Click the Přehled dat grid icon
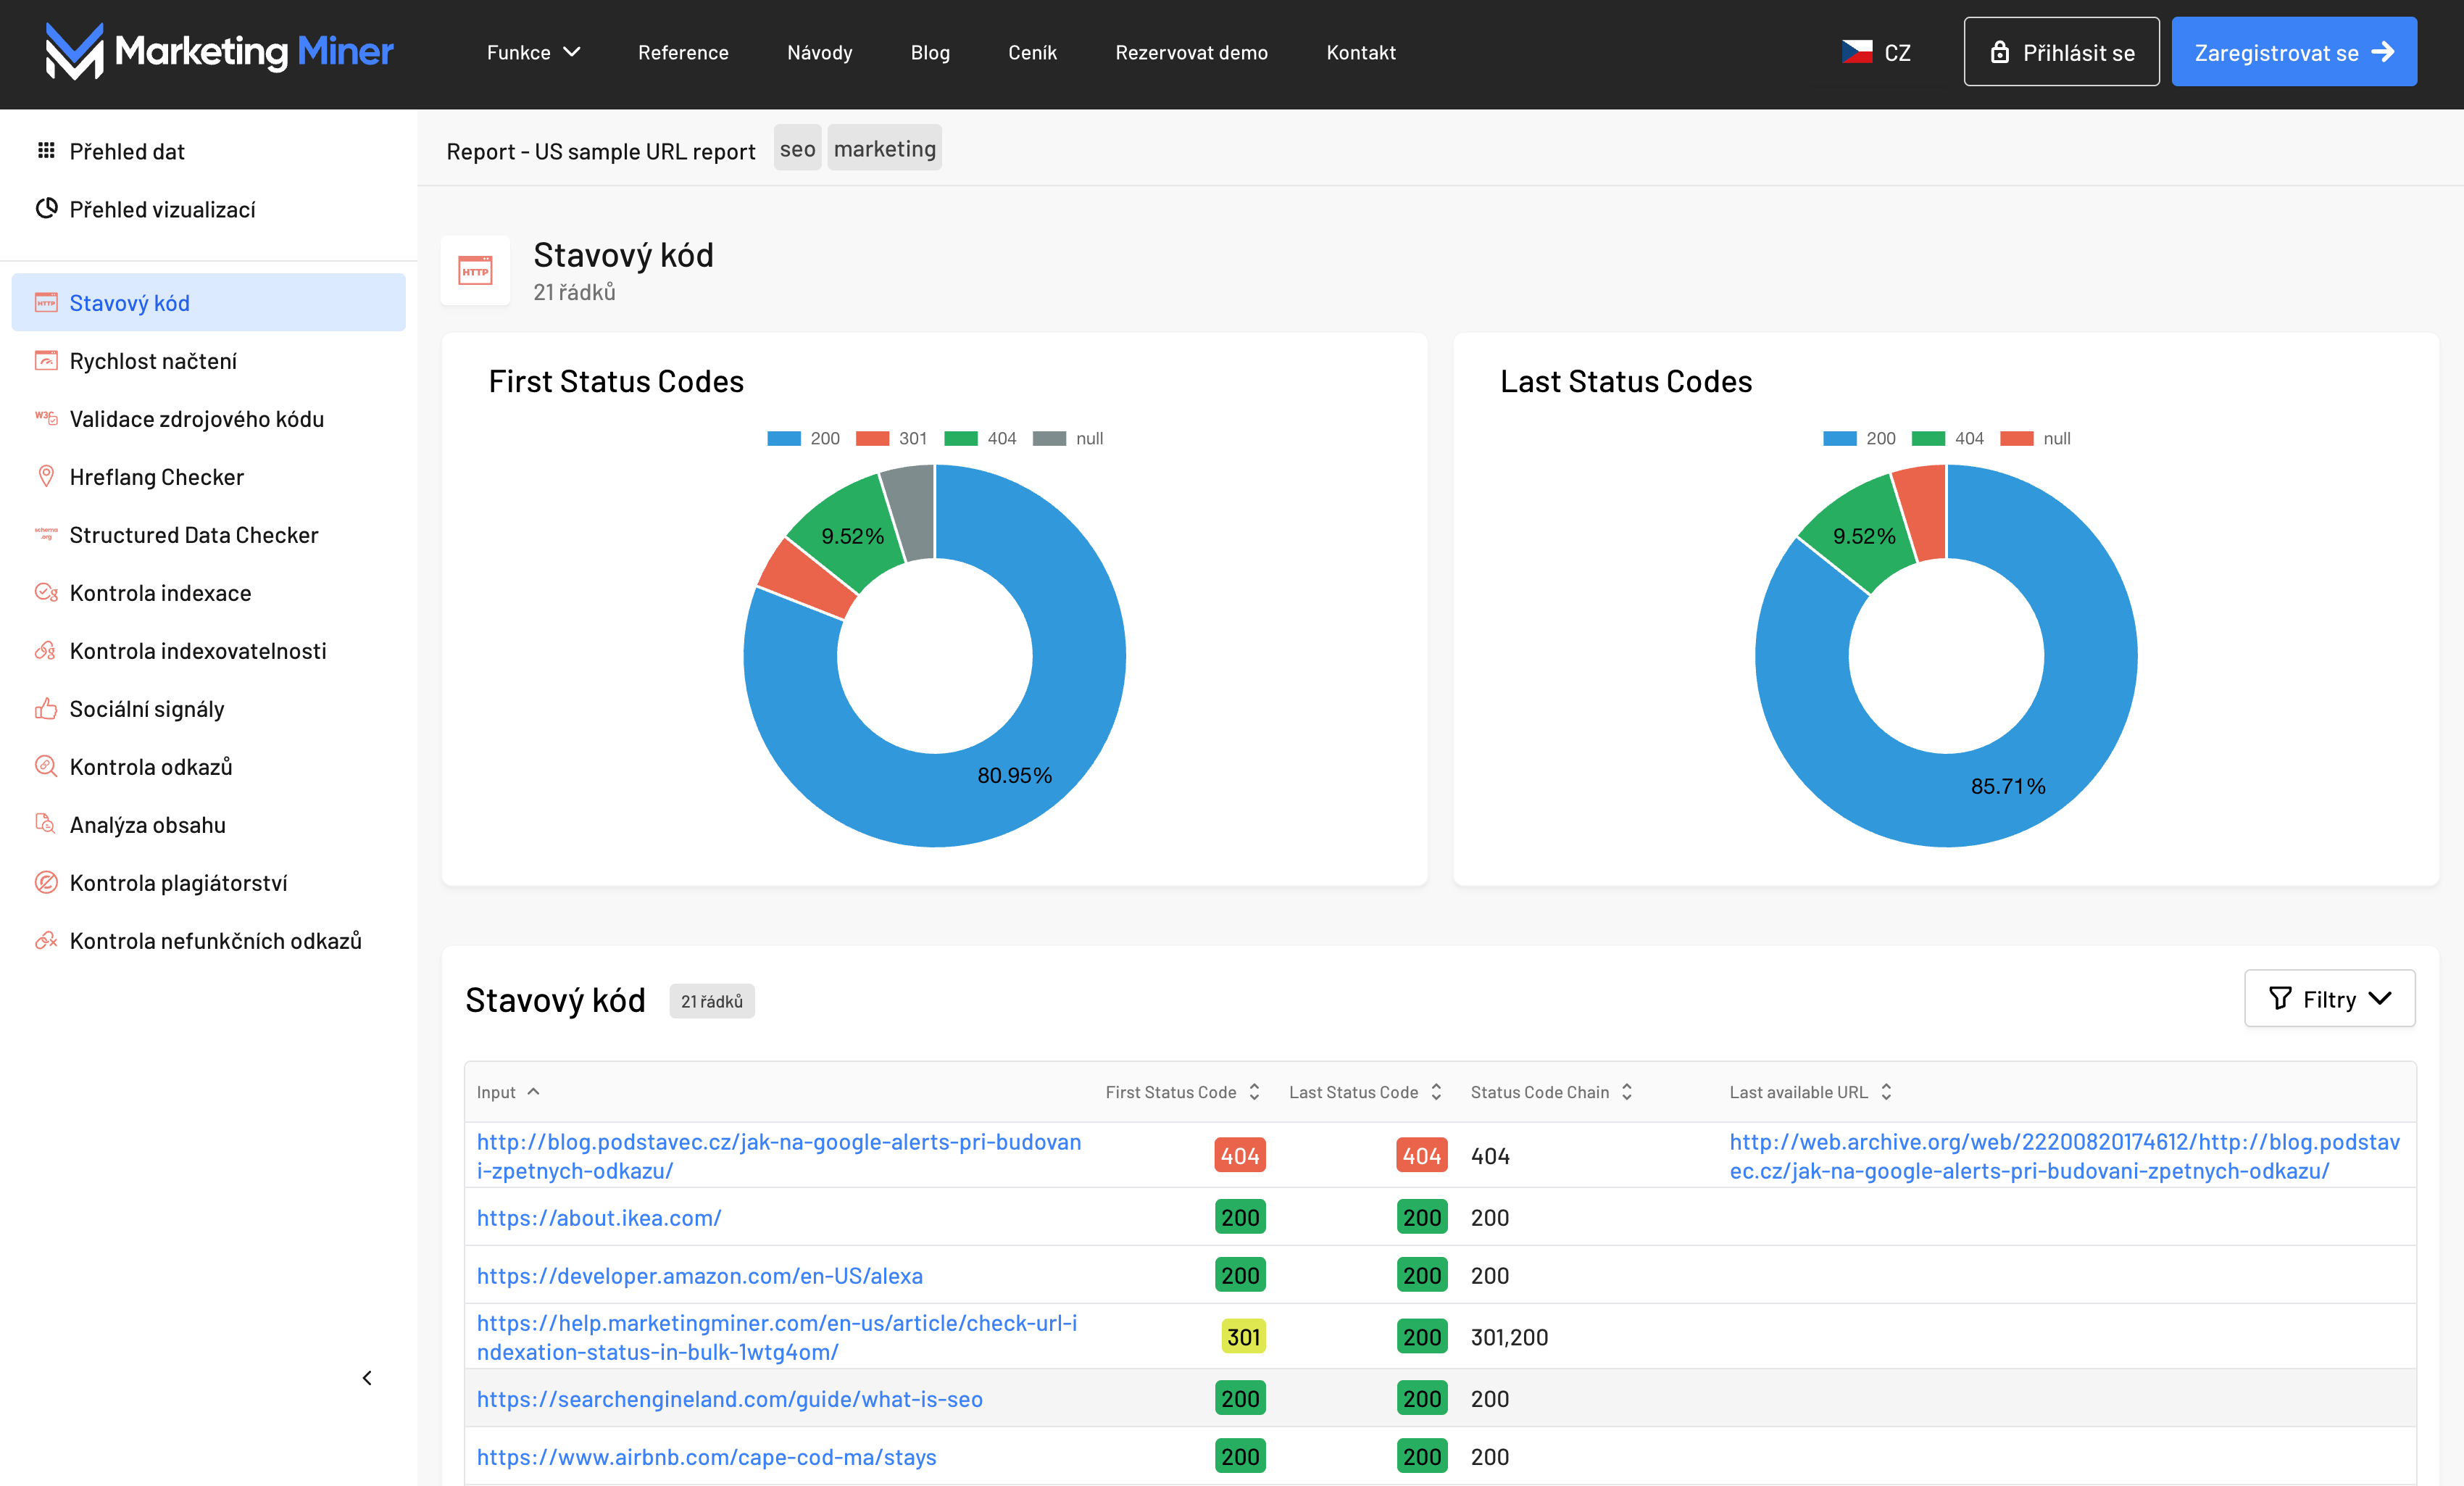2464x1486 pixels. pos(46,151)
